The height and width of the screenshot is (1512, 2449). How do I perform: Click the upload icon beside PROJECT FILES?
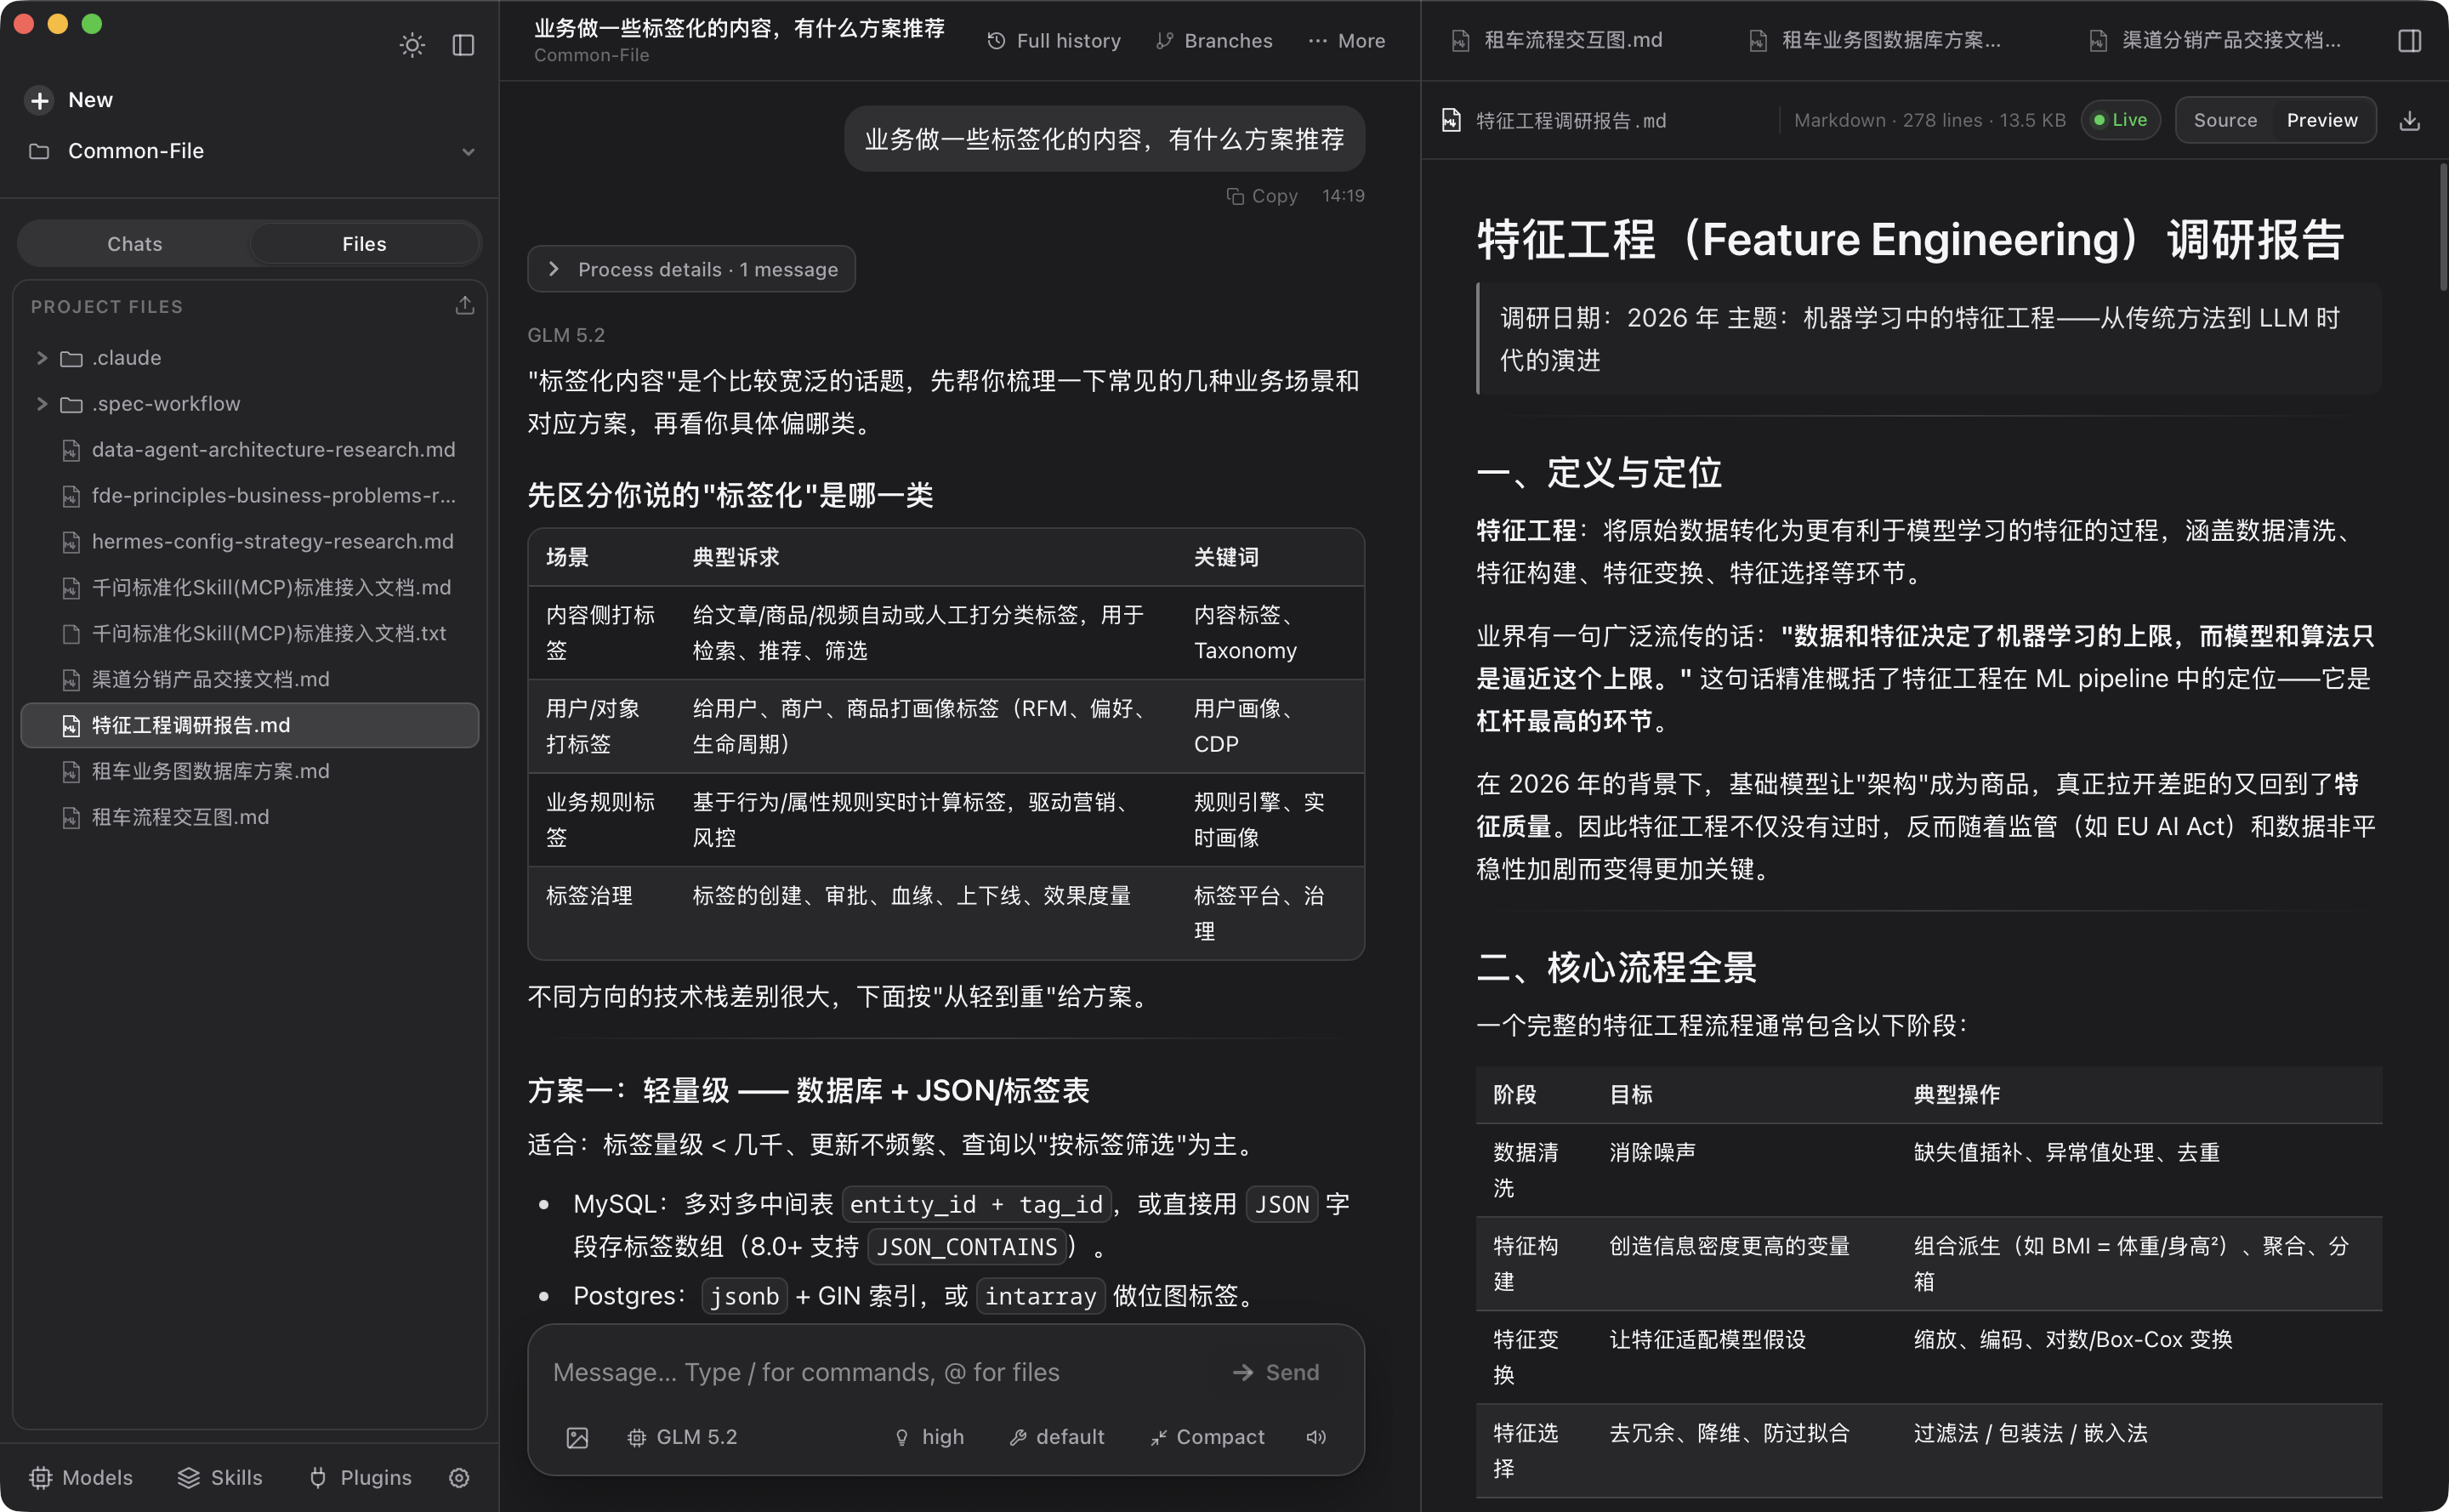tap(465, 306)
